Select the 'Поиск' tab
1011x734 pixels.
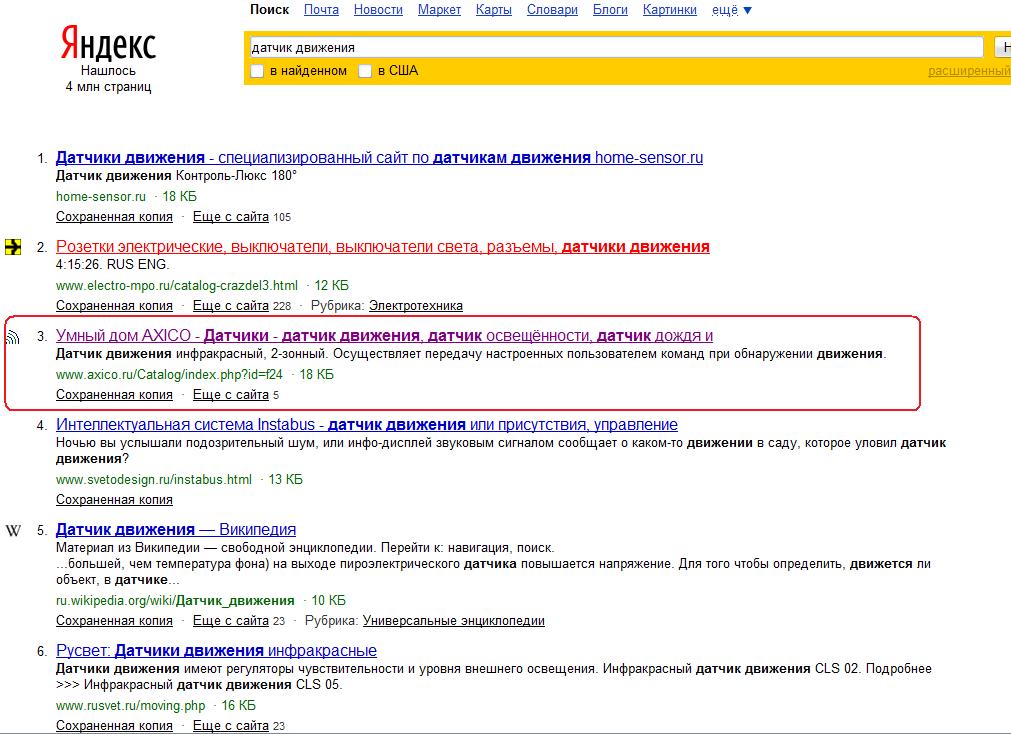270,10
